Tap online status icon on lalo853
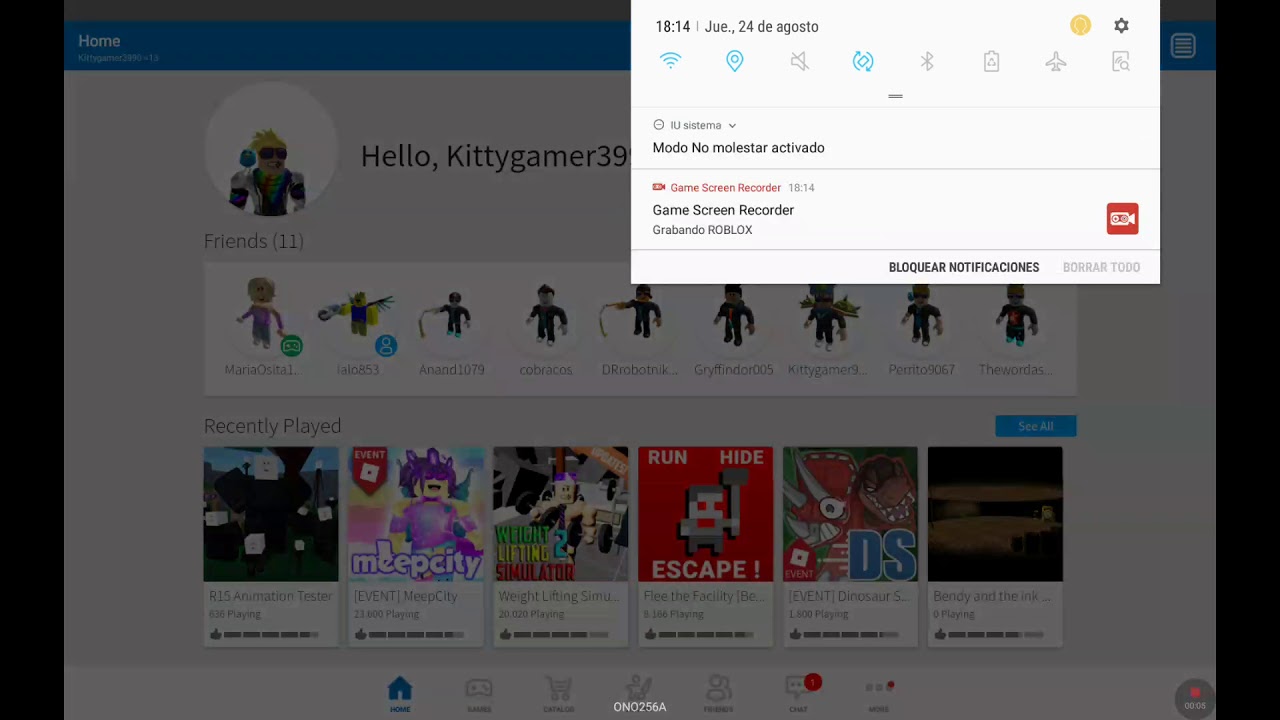This screenshot has height=720, width=1280. click(386, 346)
